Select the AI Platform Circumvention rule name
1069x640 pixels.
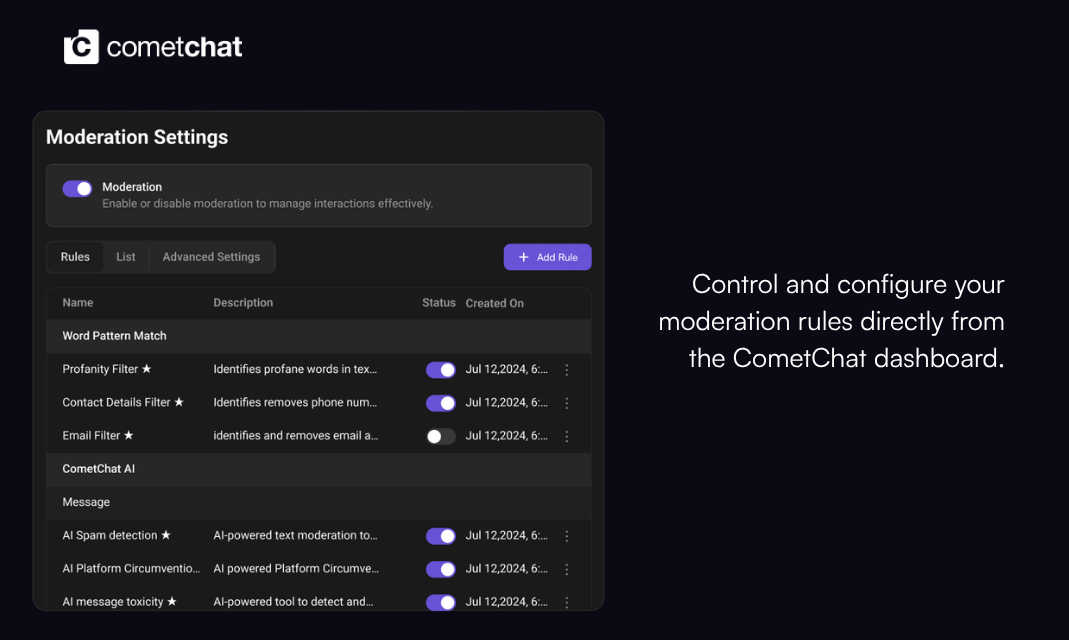(131, 568)
